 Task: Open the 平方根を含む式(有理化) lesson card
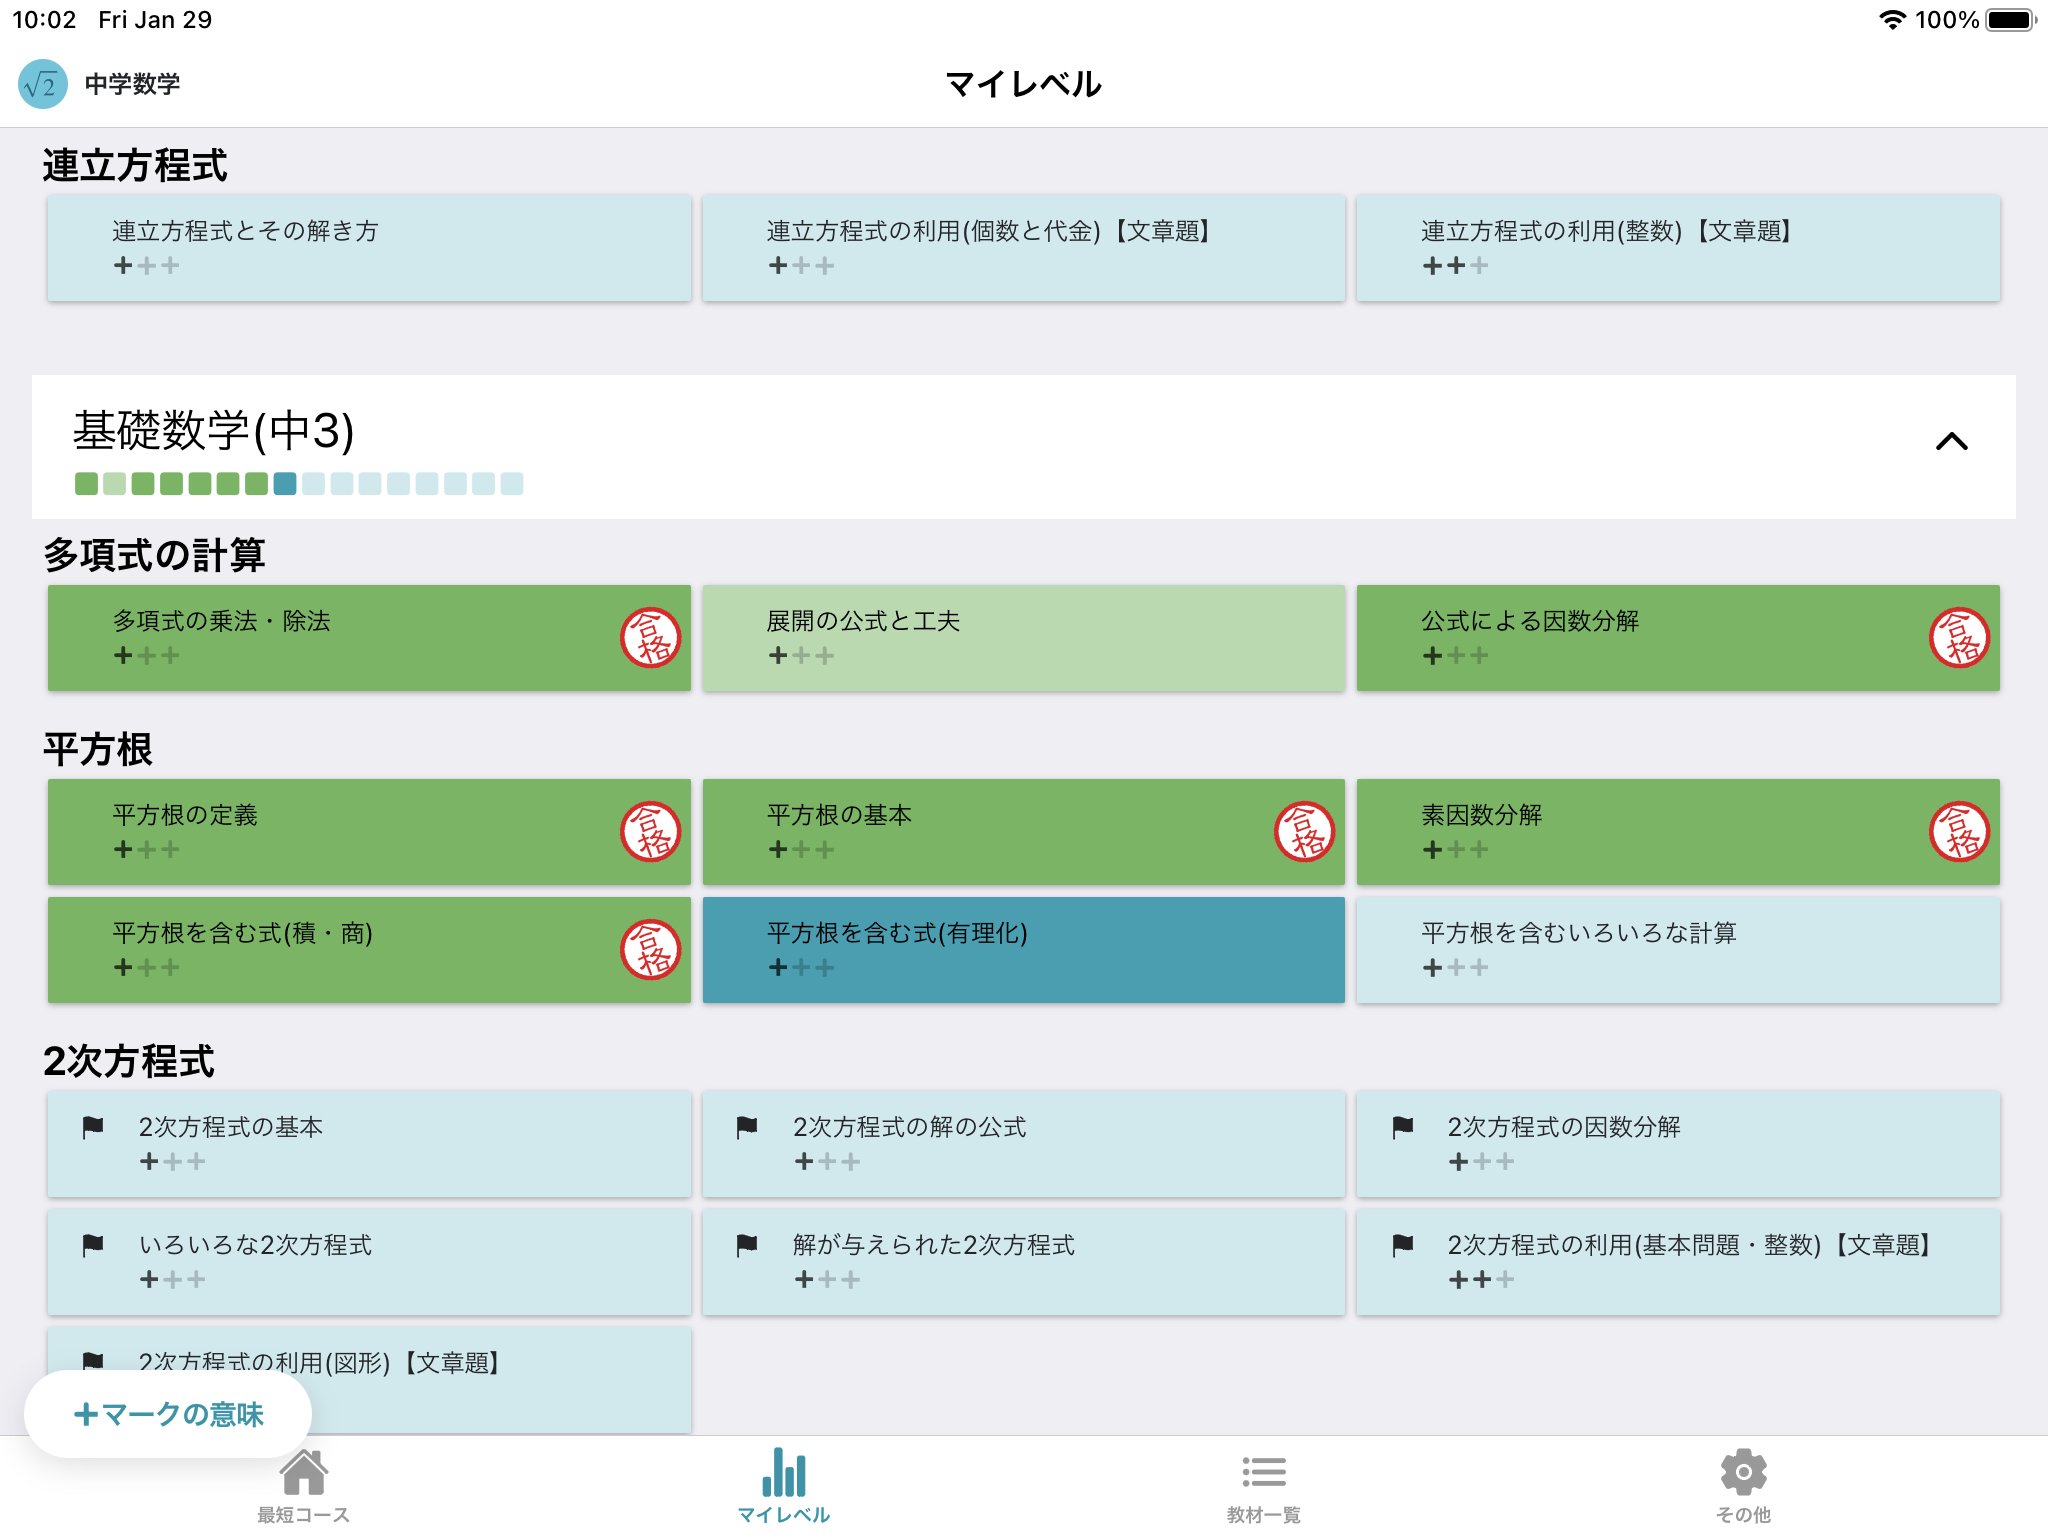point(1023,949)
